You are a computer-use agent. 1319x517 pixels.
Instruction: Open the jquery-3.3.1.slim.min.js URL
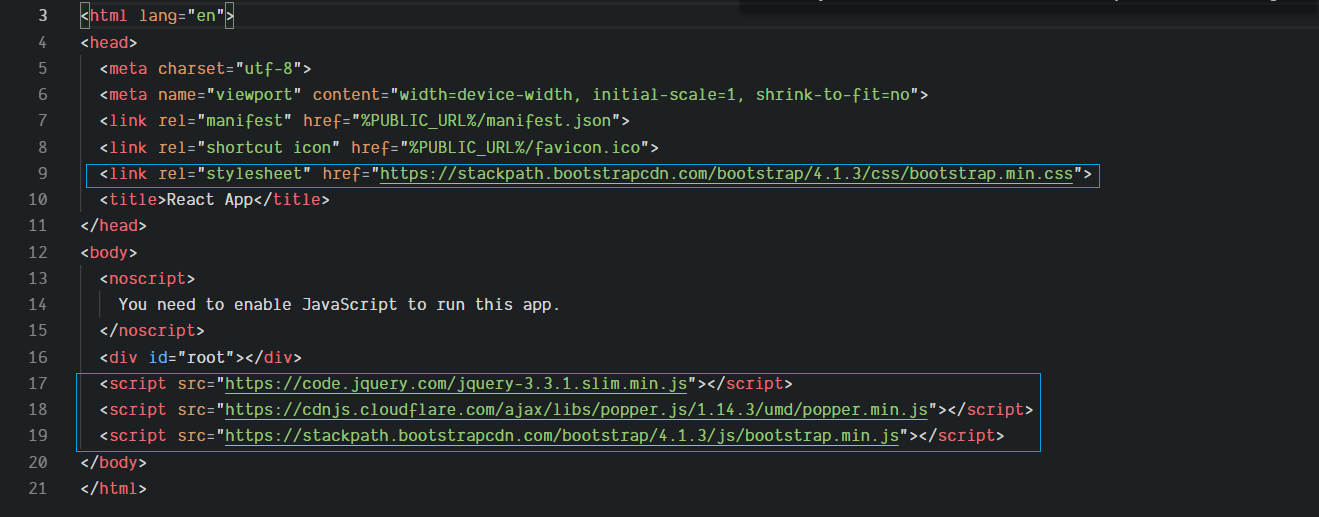click(457, 383)
